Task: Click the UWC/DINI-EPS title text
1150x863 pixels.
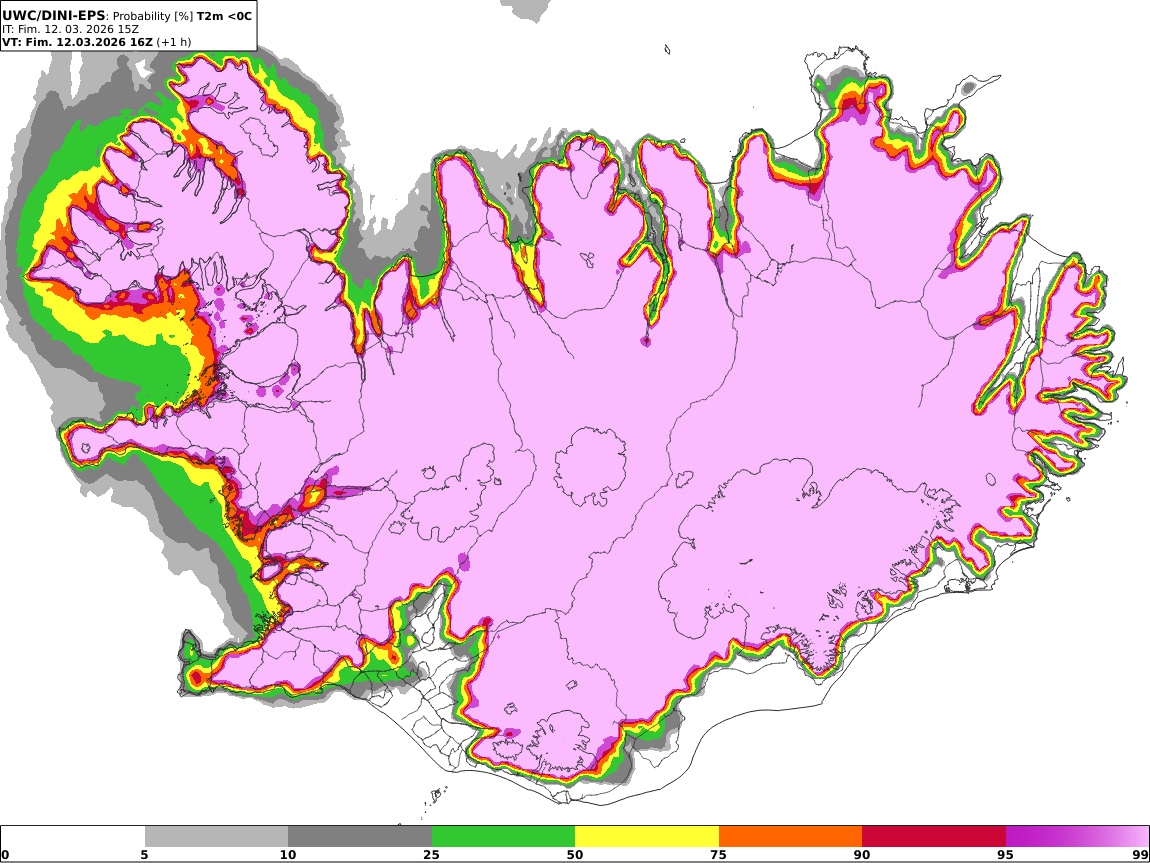Action: [x=54, y=15]
